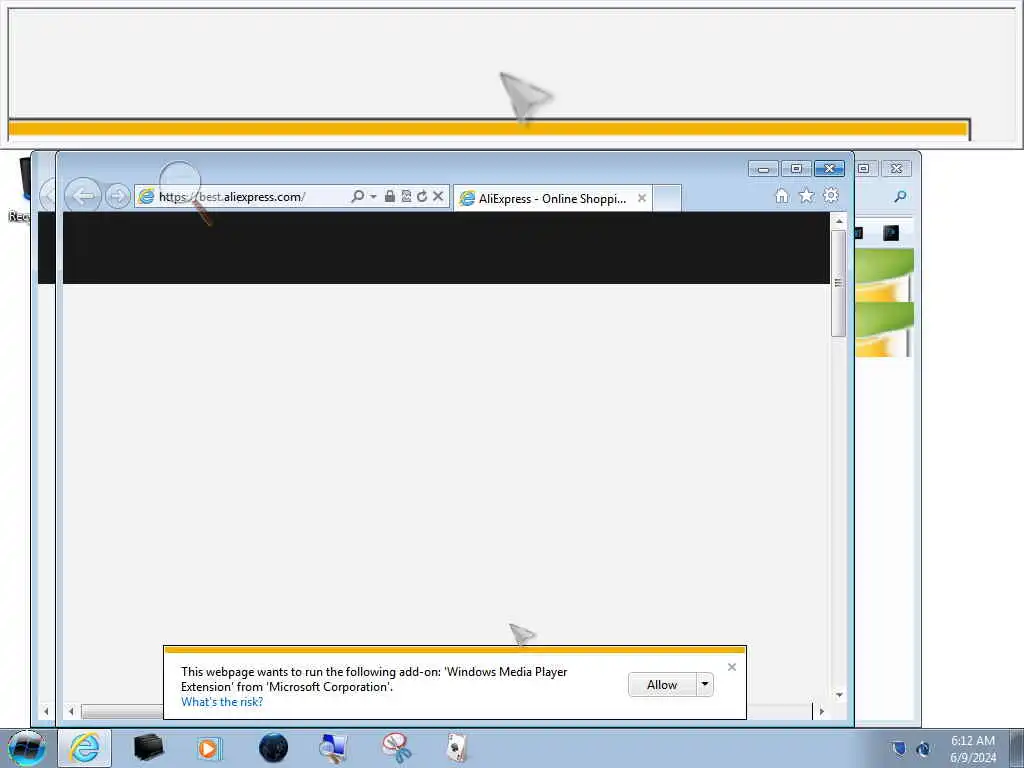Viewport: 1024px width, 768px height.
Task: Maximize the front Internet Explorer window
Action: 796,169
